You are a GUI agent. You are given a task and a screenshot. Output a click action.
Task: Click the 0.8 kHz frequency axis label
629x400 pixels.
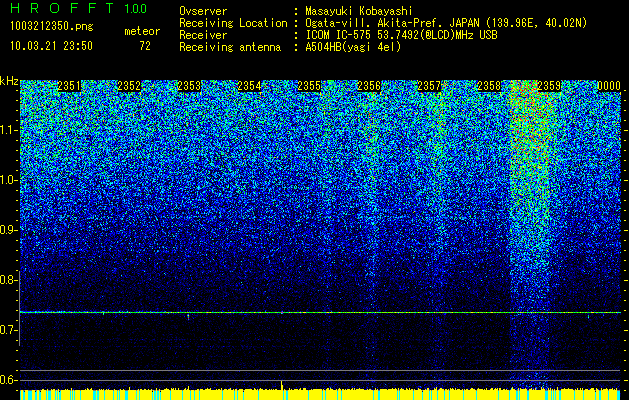point(8,280)
